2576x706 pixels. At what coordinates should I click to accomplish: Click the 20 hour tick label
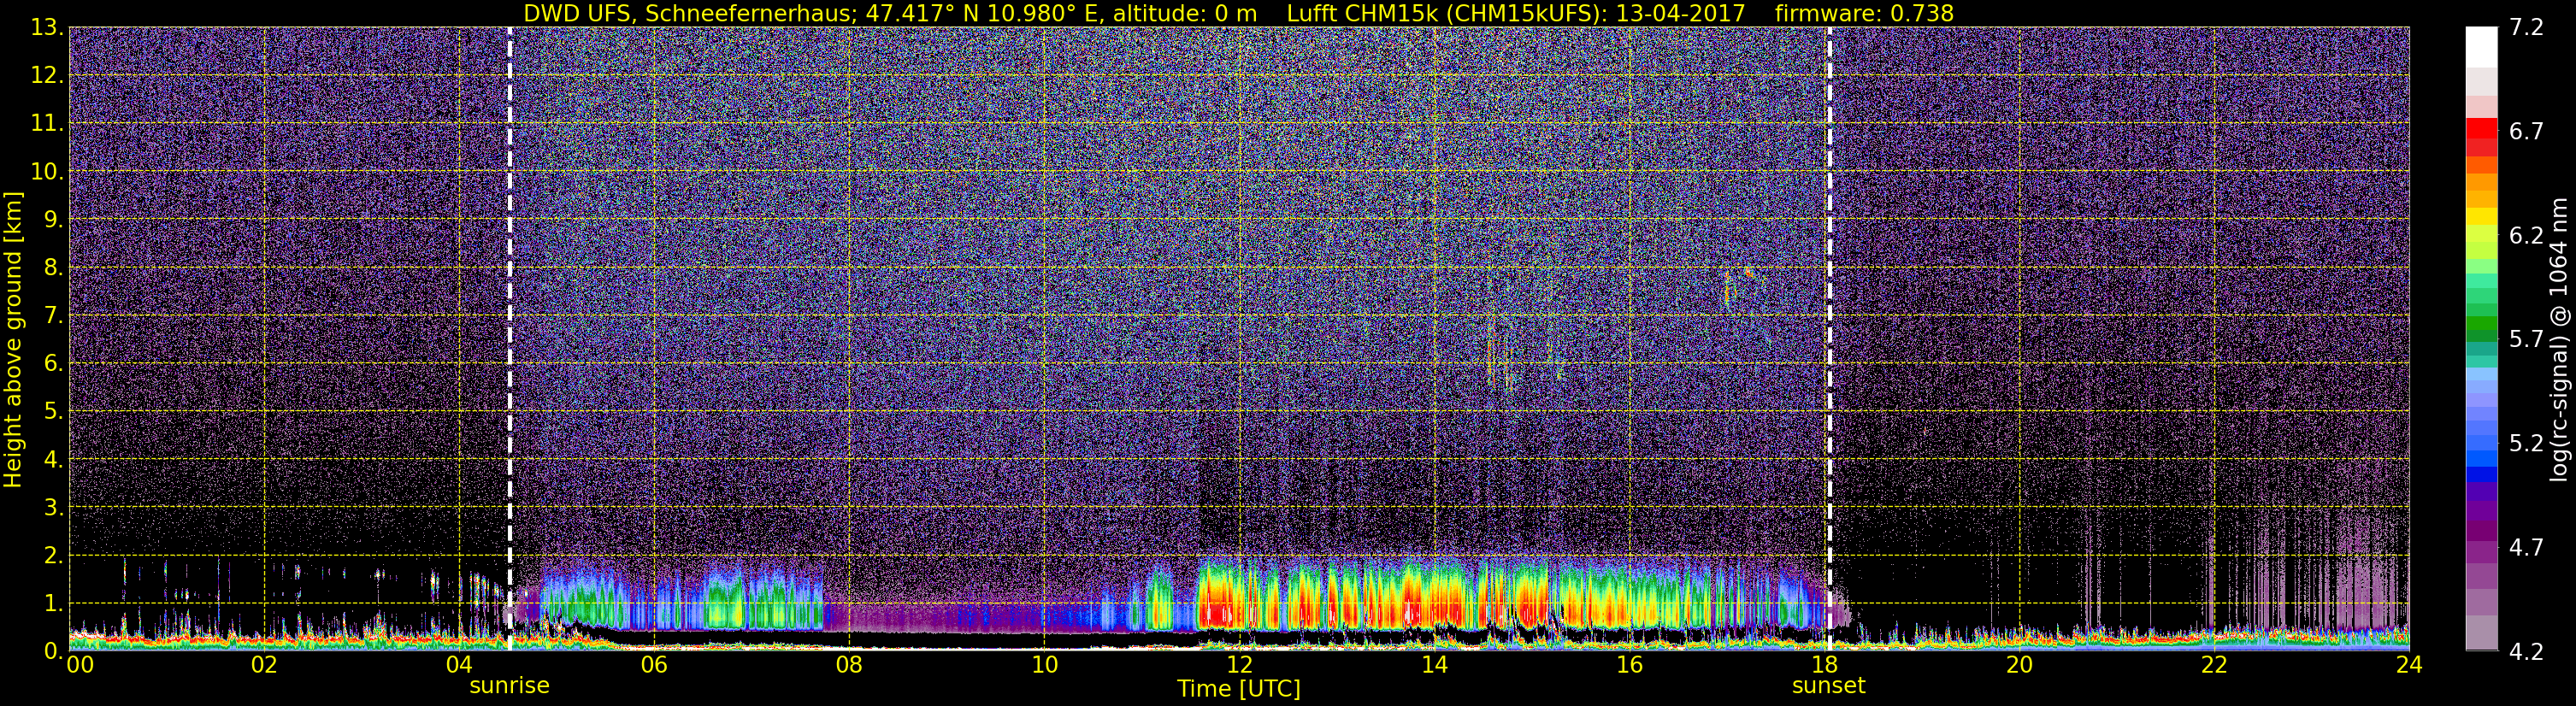pyautogui.click(x=2019, y=665)
